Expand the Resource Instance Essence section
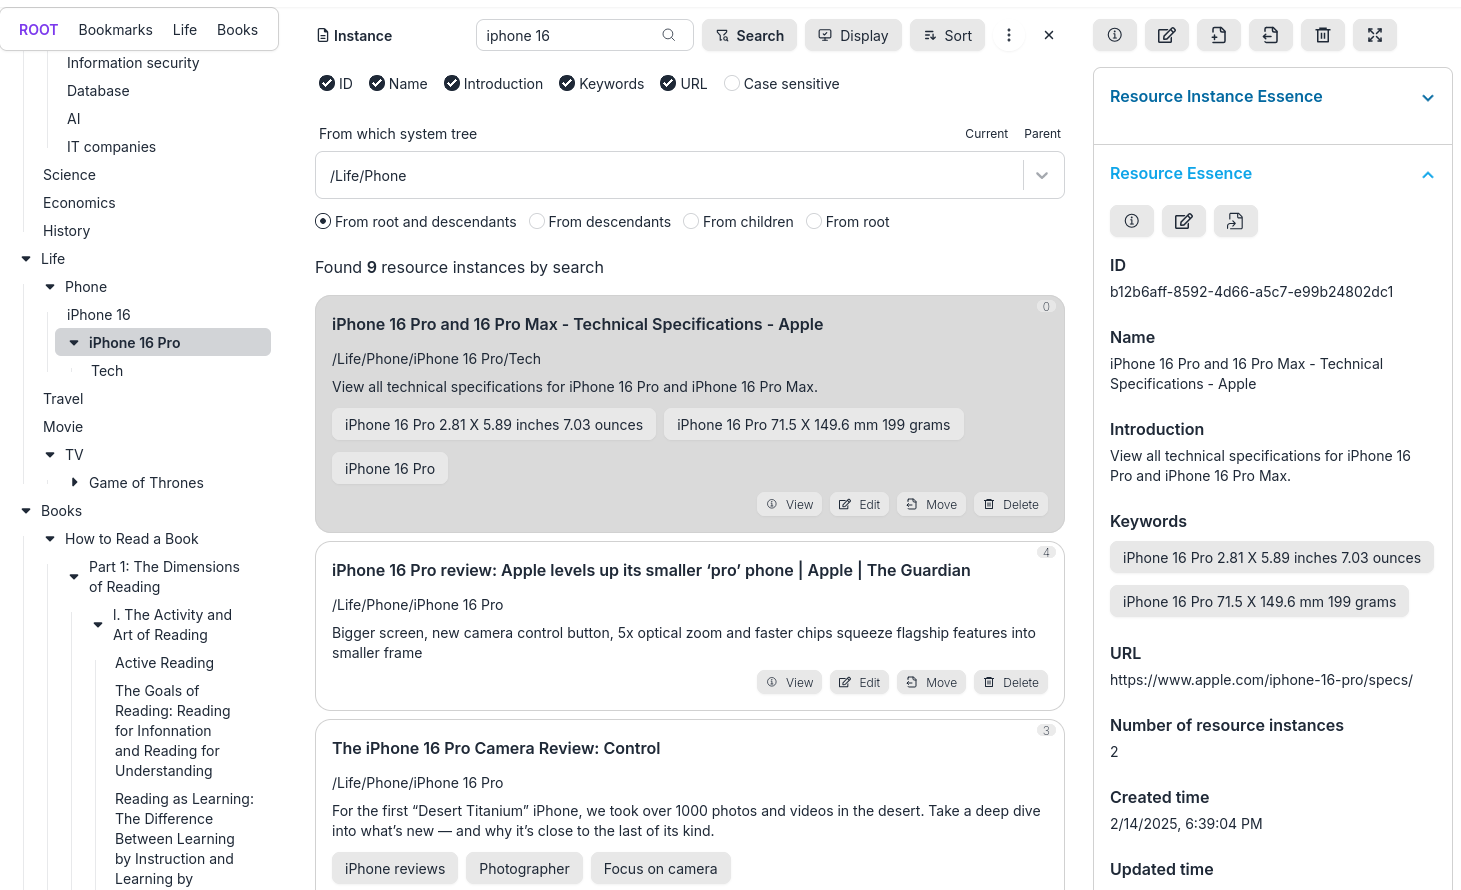This screenshot has height=890, width=1461. click(x=1428, y=97)
